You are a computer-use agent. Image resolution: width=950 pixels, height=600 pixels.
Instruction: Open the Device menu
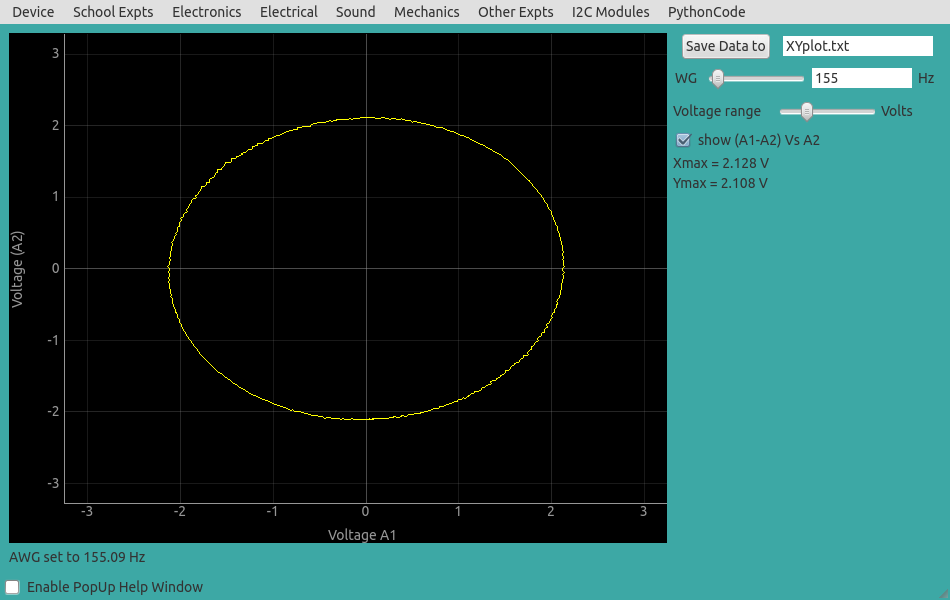pyautogui.click(x=31, y=12)
